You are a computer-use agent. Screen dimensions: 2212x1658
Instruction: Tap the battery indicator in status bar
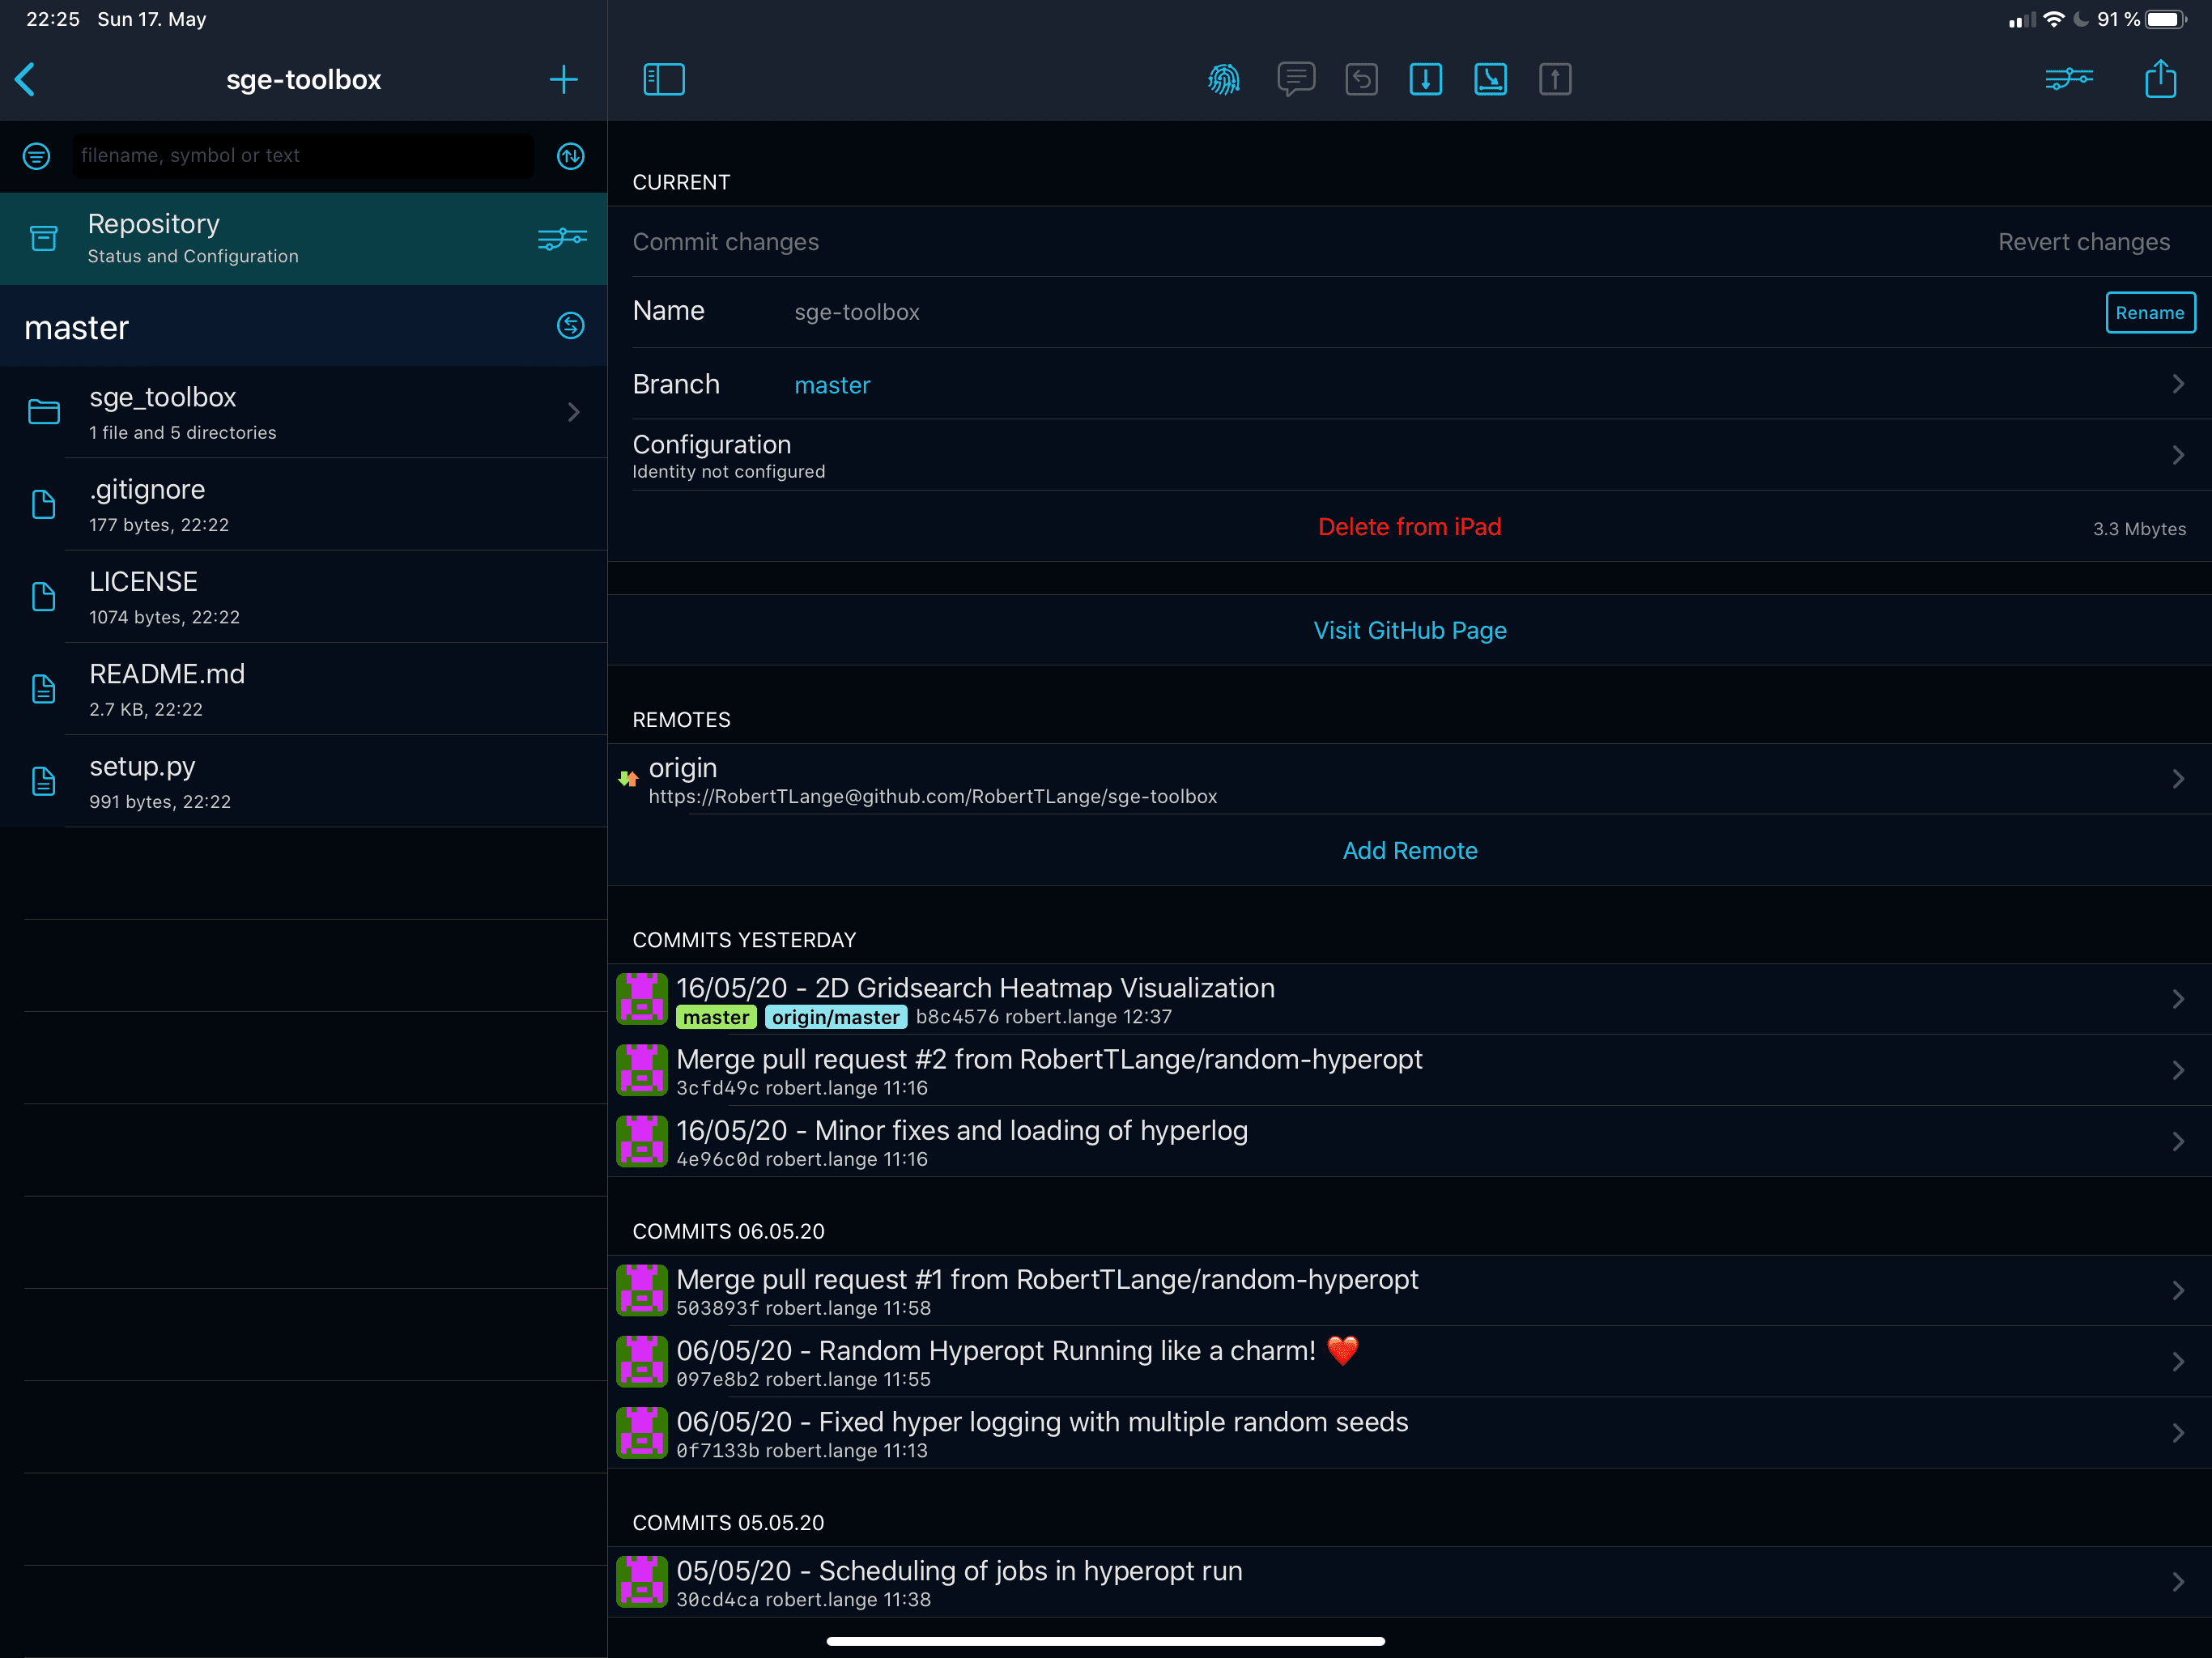pyautogui.click(x=2166, y=19)
